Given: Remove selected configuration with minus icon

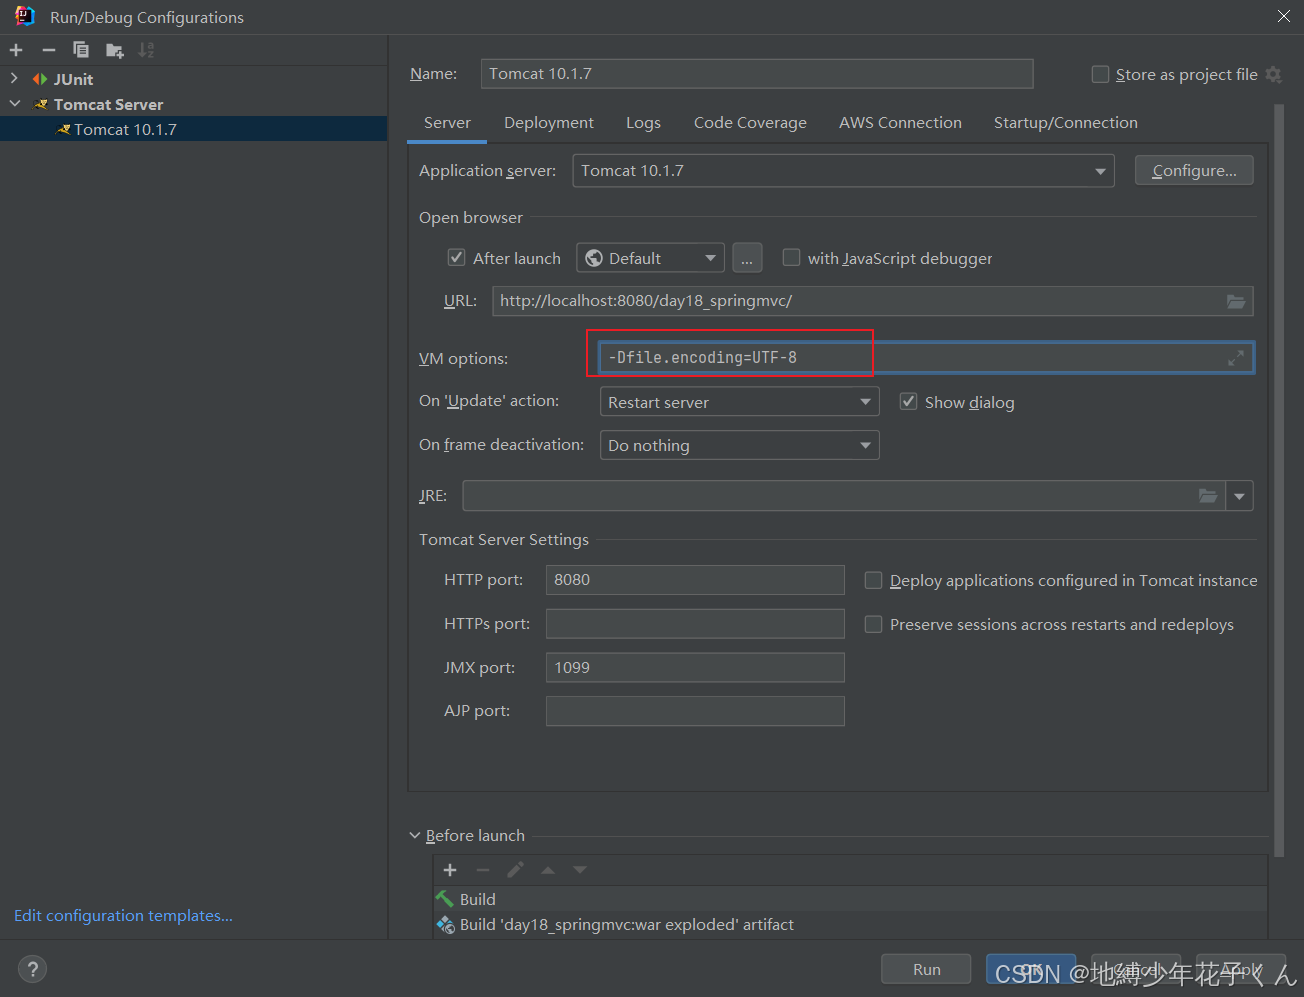Looking at the screenshot, I should pos(48,50).
